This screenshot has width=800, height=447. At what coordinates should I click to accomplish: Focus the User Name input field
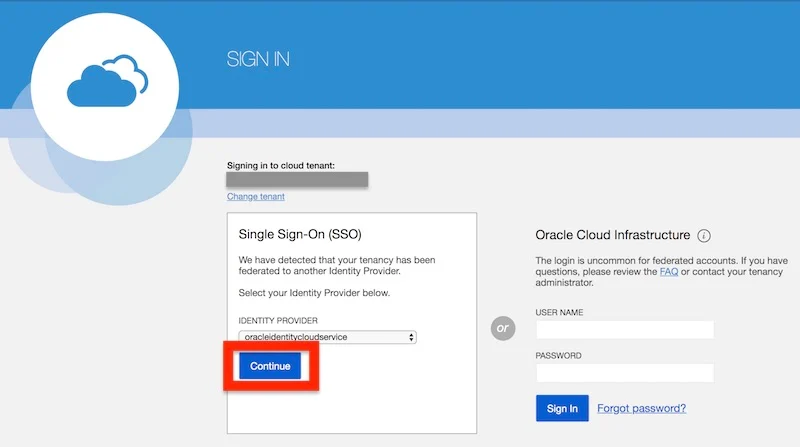(x=625, y=330)
